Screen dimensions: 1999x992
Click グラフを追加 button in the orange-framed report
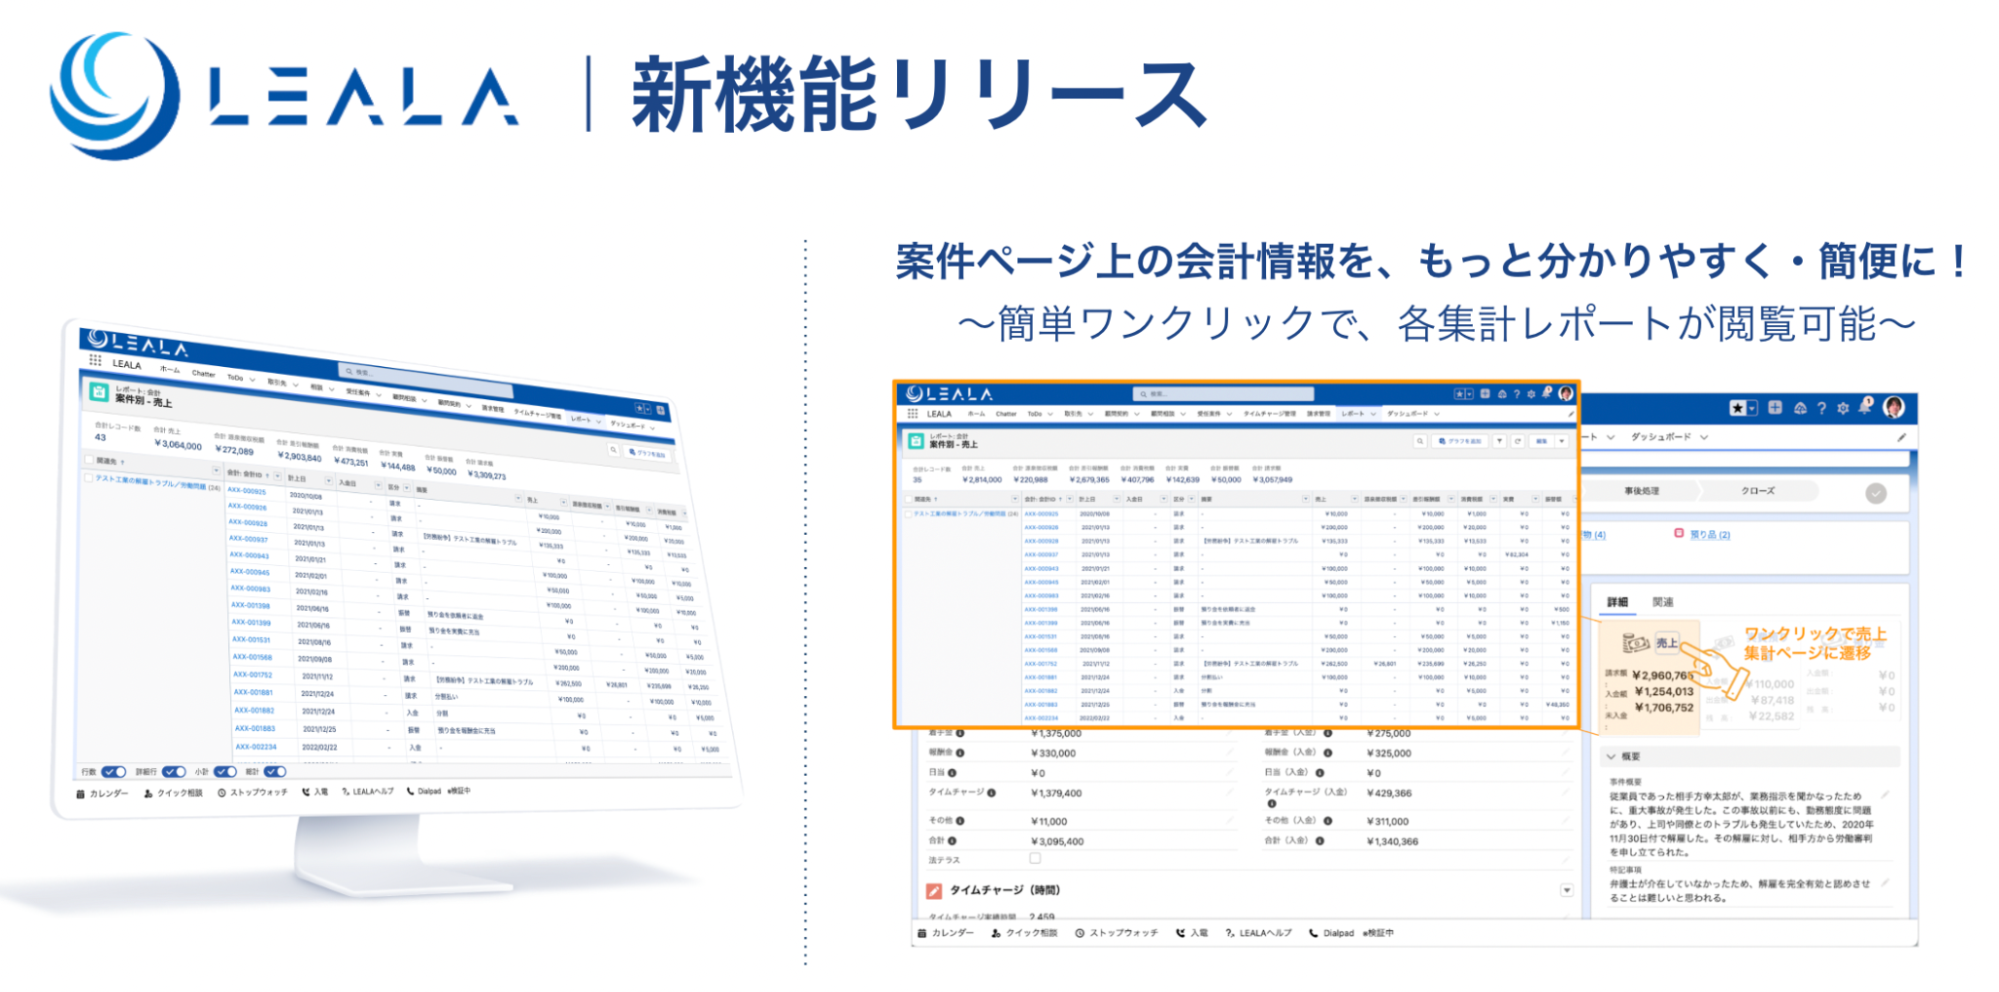tap(1461, 441)
